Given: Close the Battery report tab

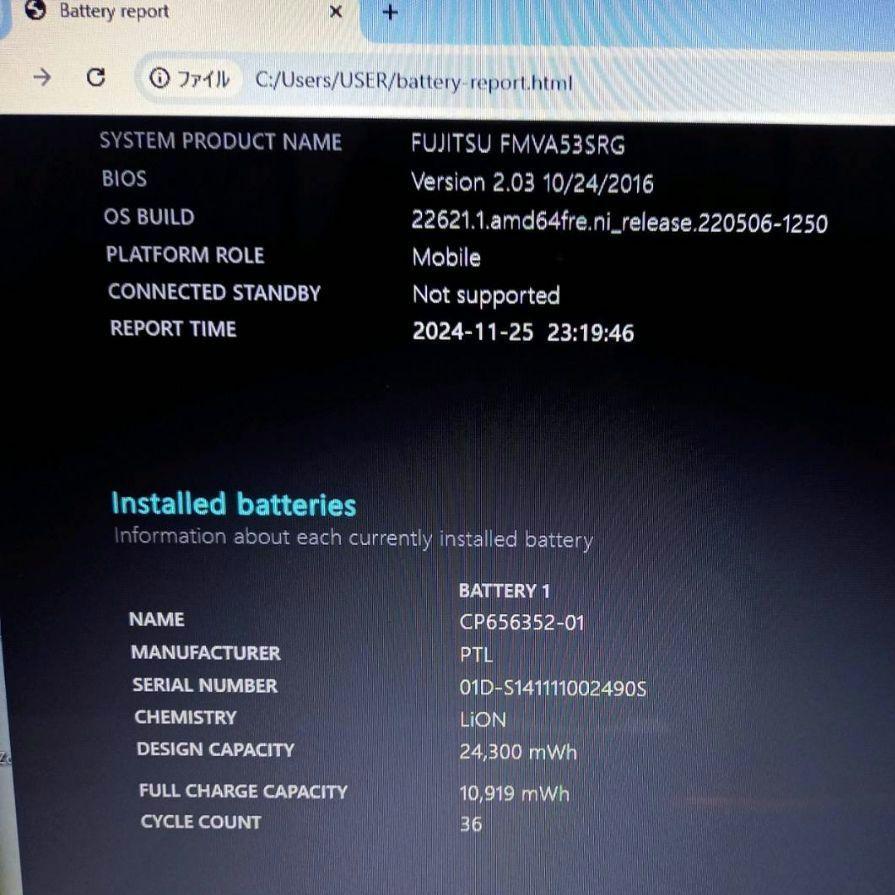Looking at the screenshot, I should point(336,11).
